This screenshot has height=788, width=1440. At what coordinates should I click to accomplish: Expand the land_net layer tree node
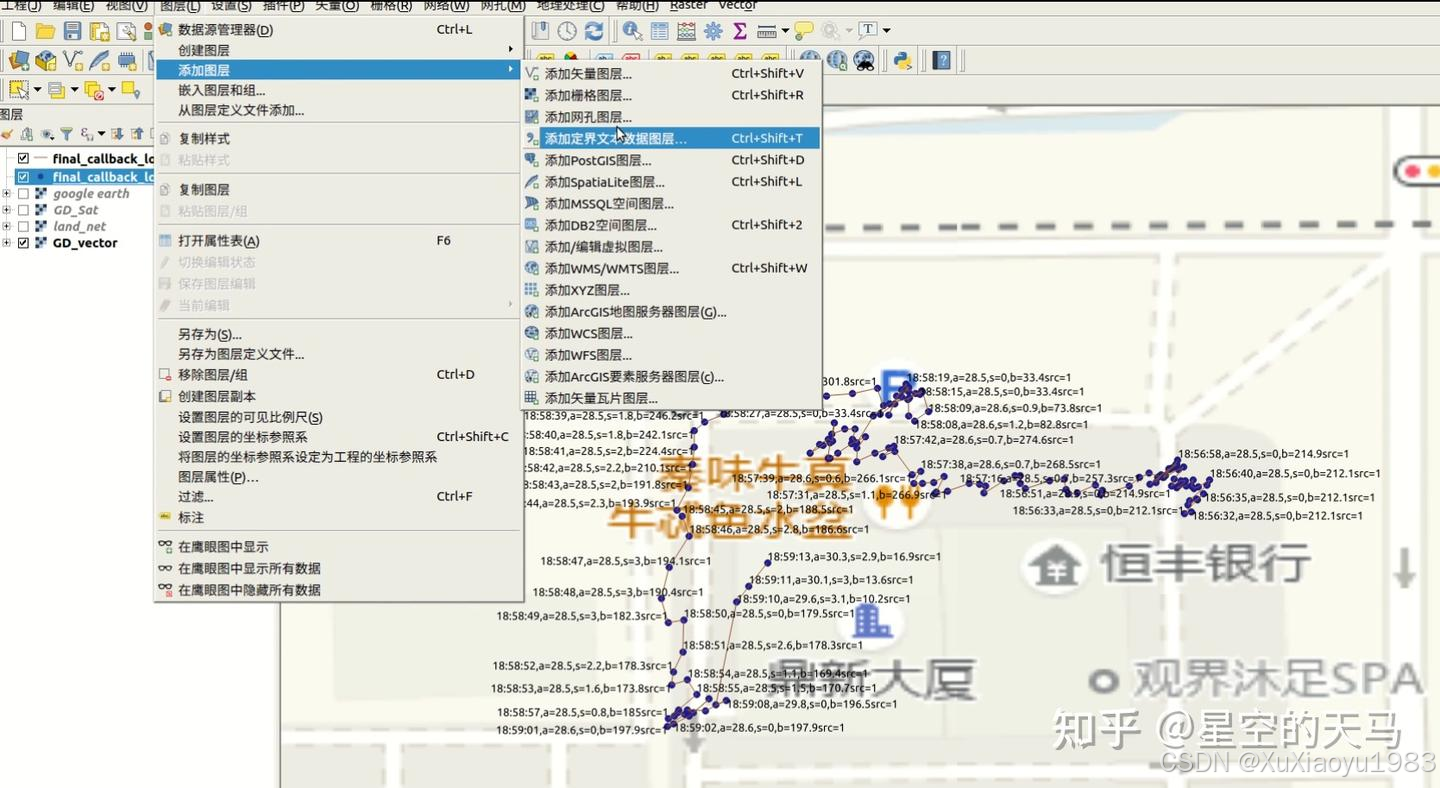pos(6,226)
